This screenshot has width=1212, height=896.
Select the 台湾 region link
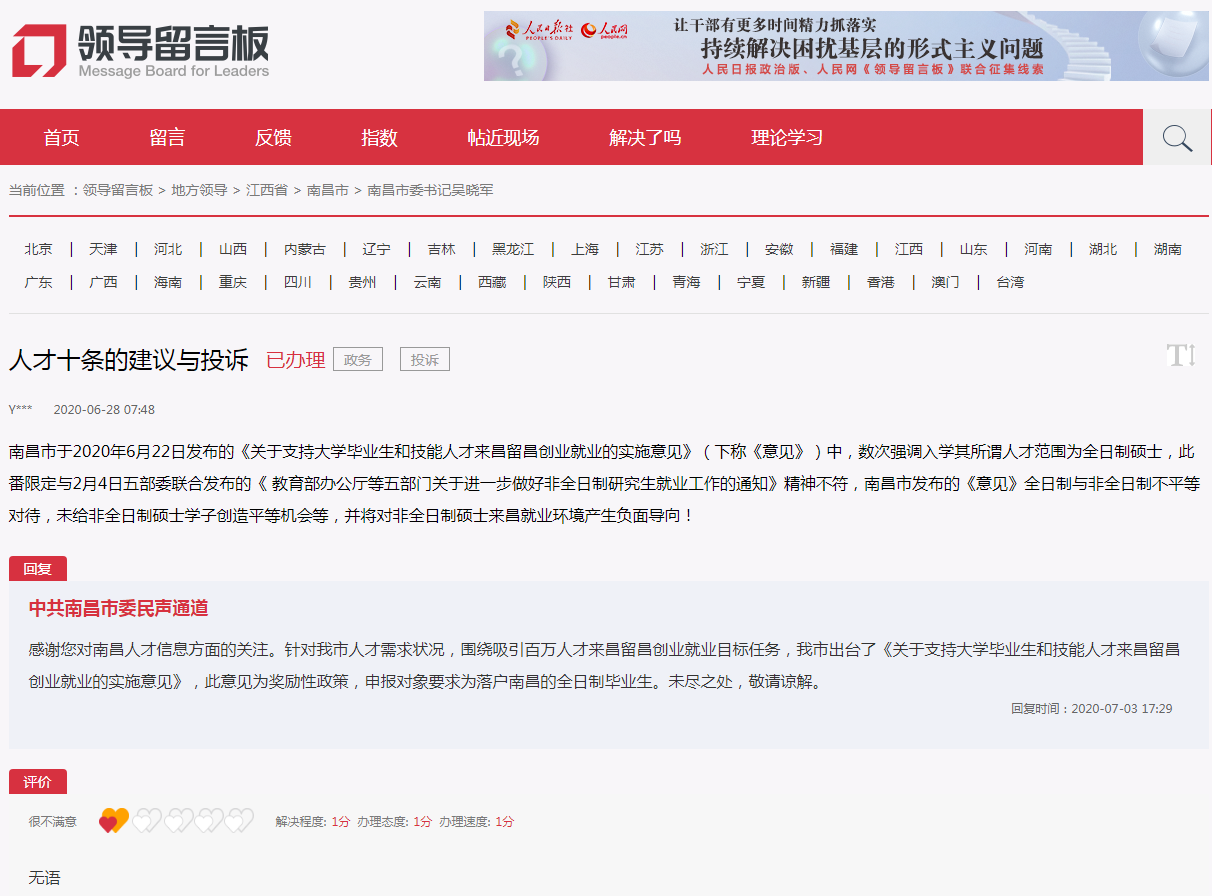tap(1010, 282)
